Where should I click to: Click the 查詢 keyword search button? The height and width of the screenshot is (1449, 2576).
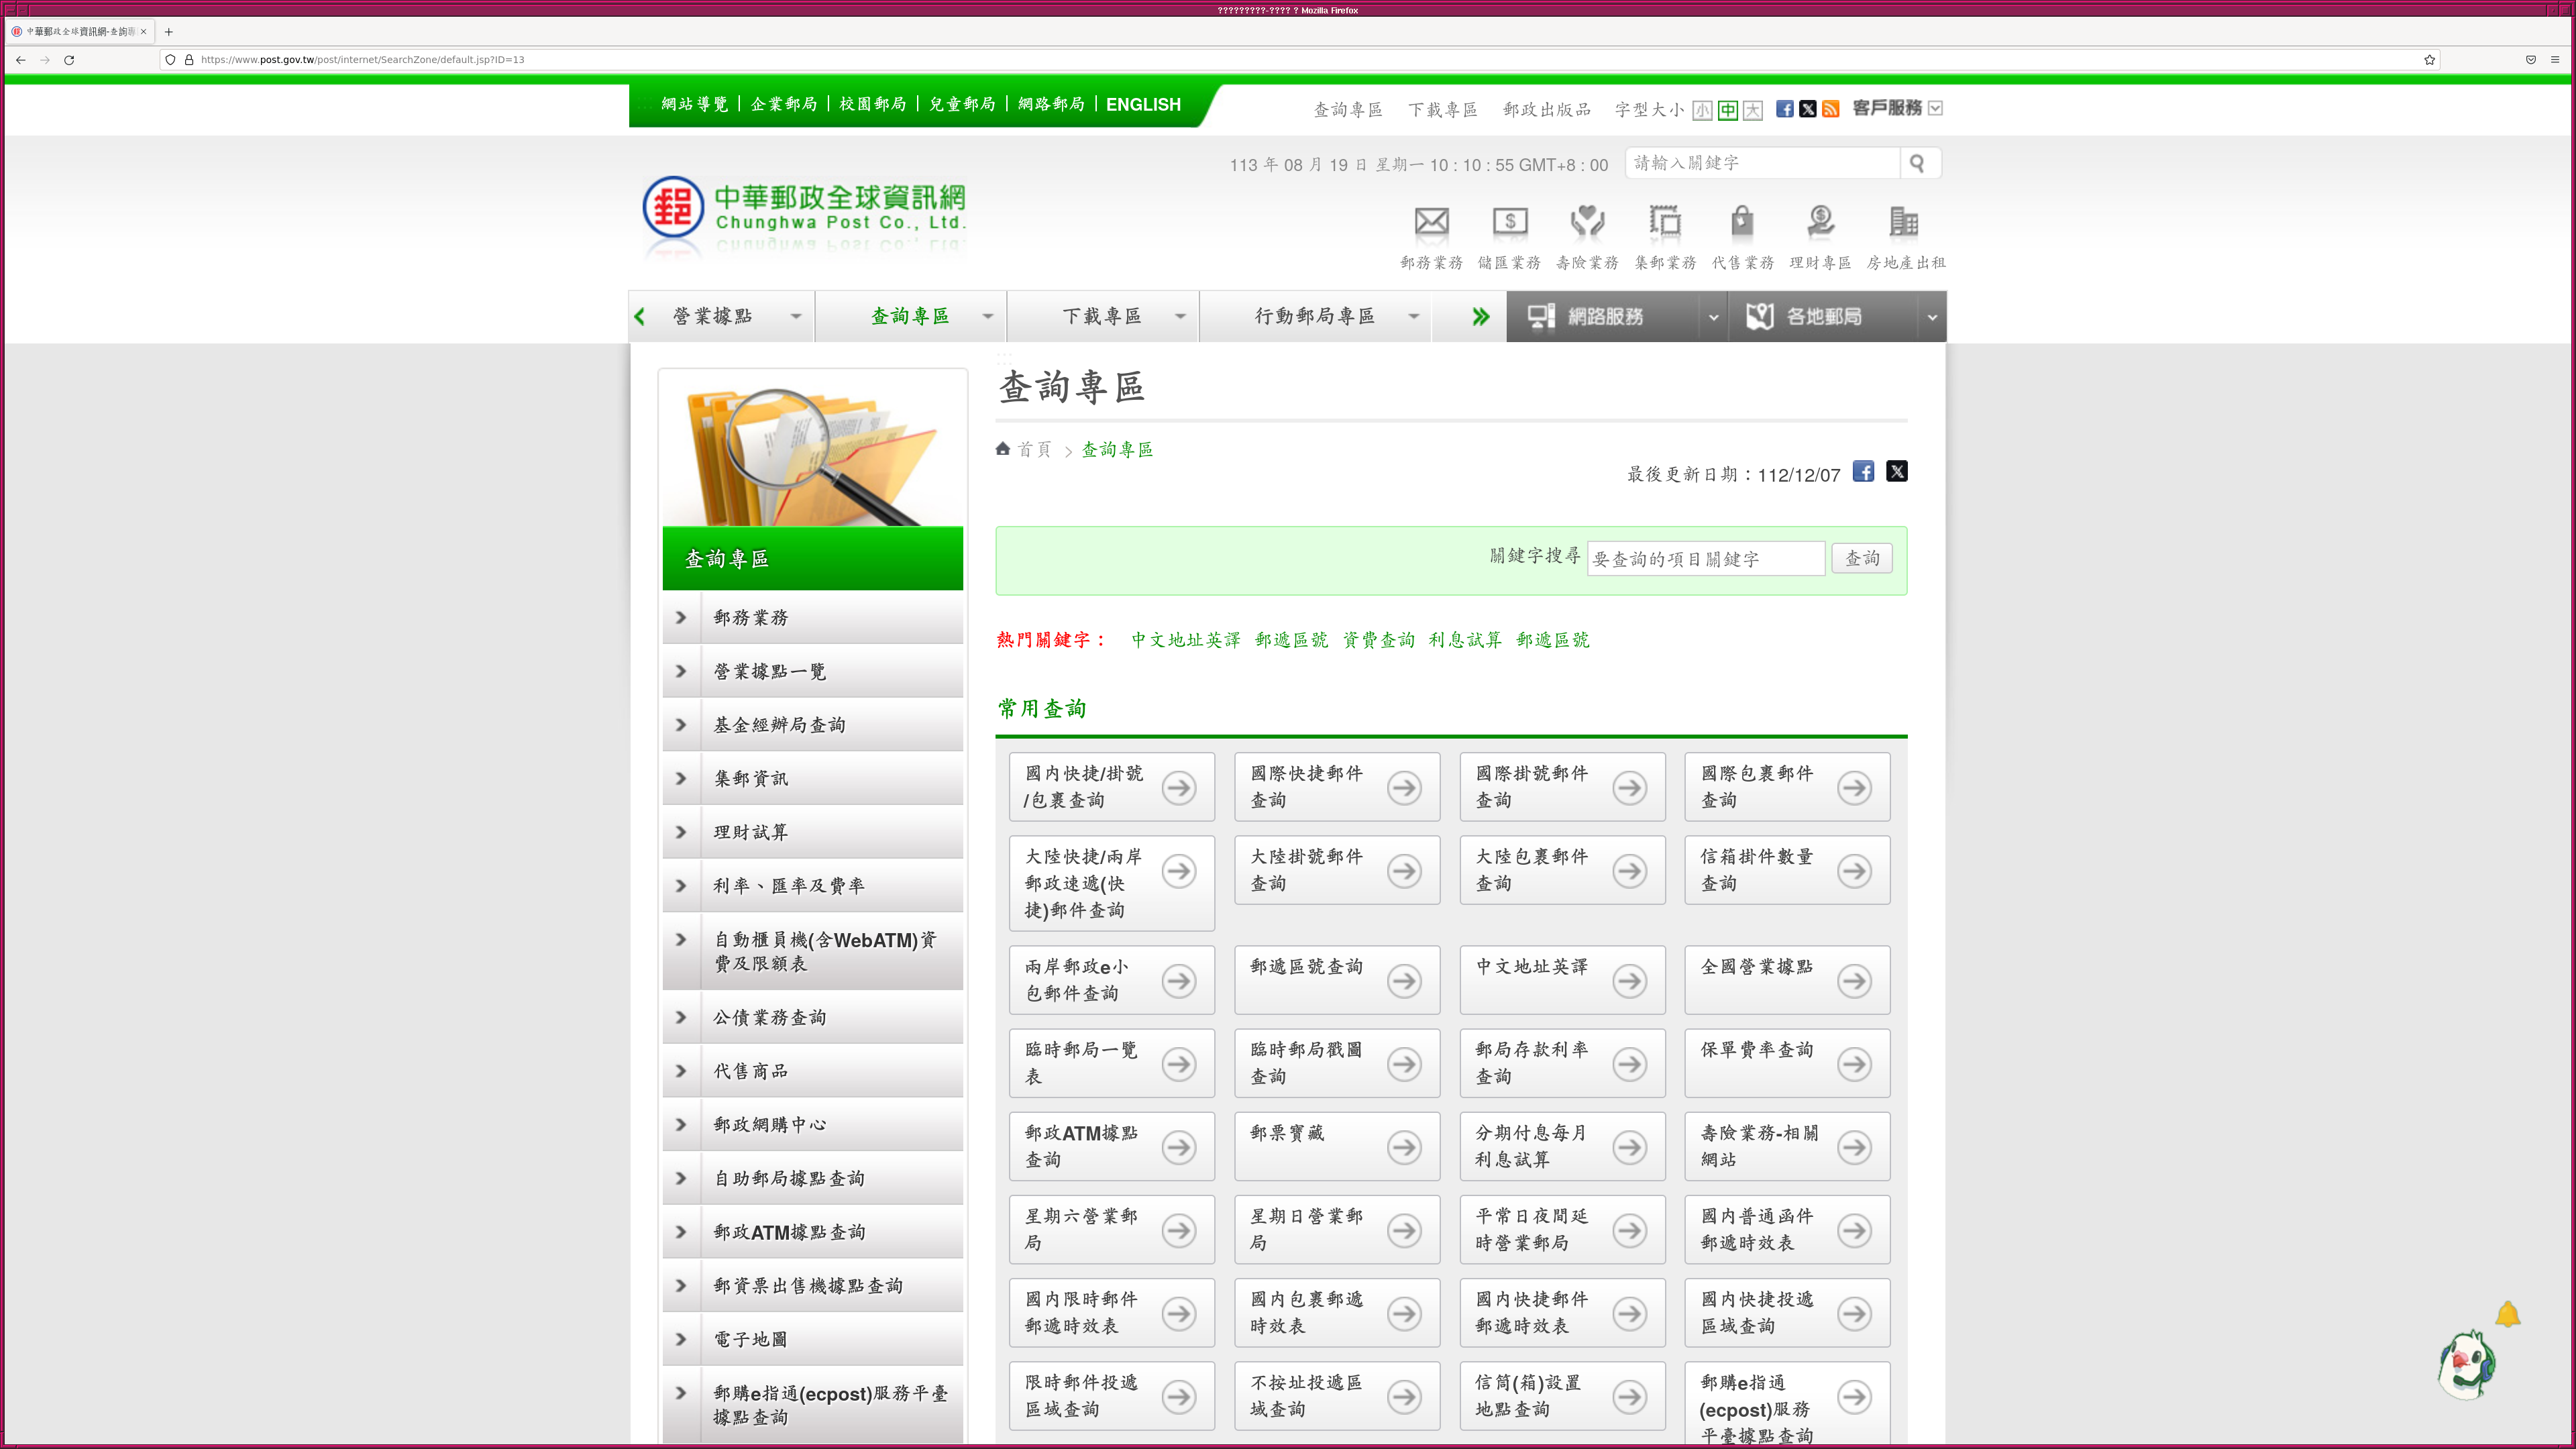pyautogui.click(x=1862, y=559)
